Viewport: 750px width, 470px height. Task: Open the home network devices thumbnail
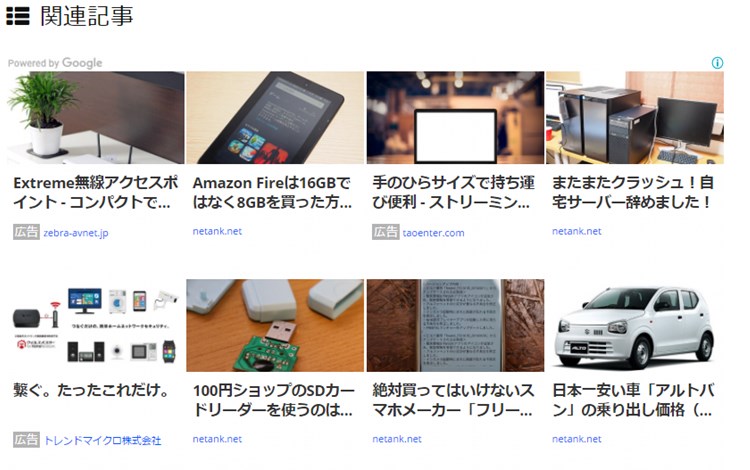click(x=96, y=326)
